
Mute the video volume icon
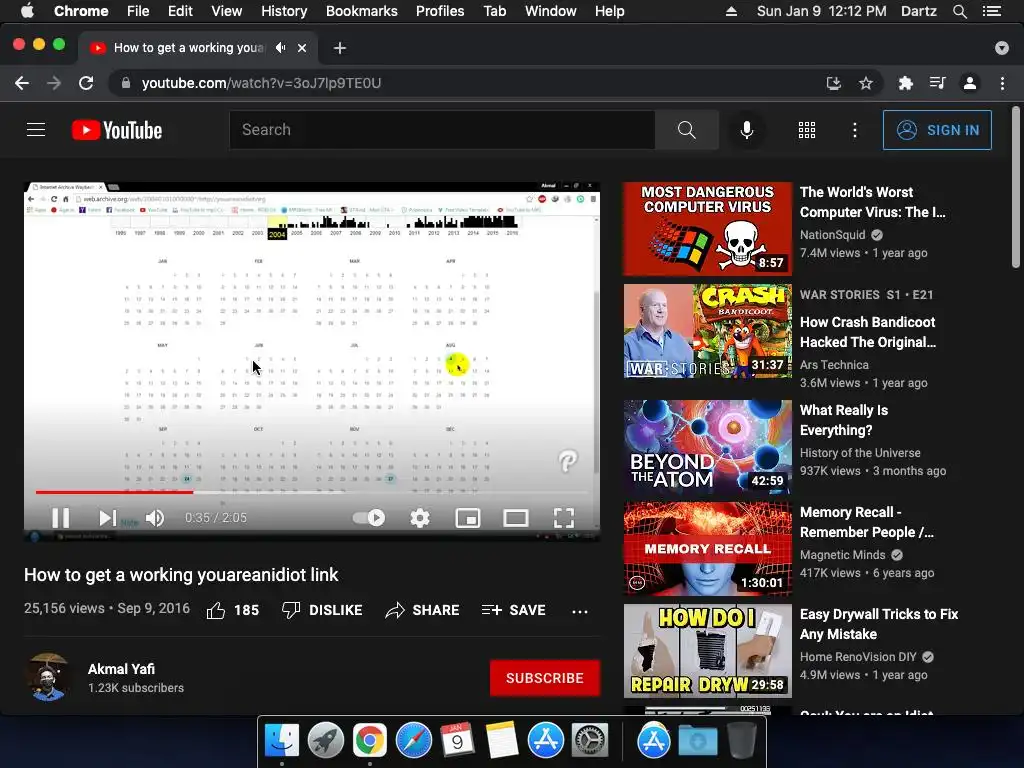tap(155, 518)
